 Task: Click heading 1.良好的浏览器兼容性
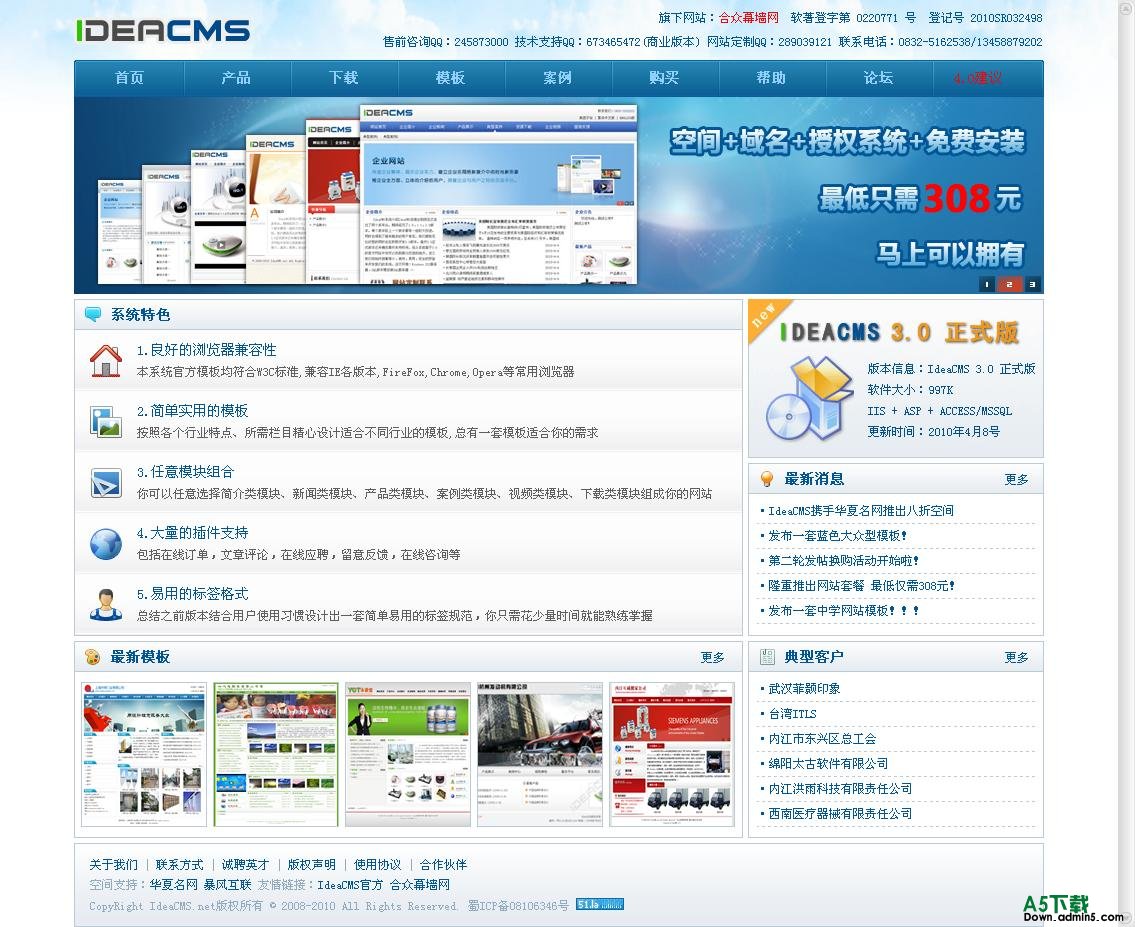pos(206,350)
